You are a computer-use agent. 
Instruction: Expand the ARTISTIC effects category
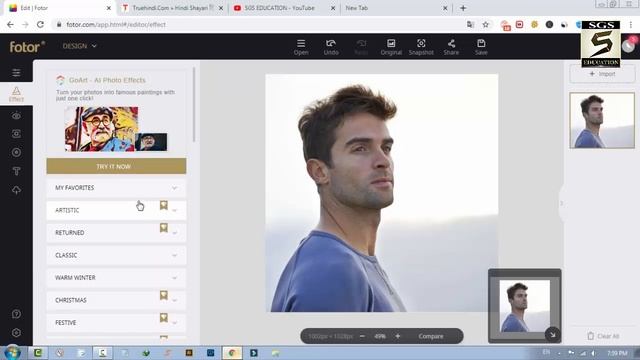click(116, 210)
